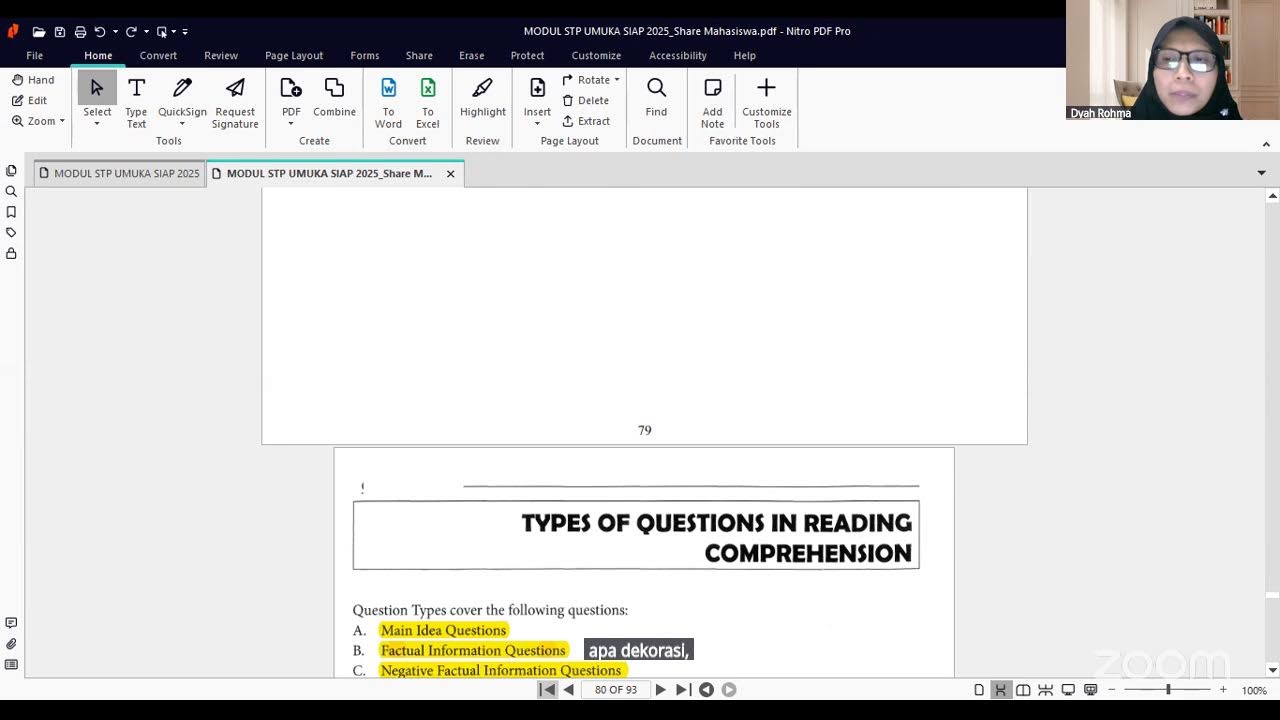Activate the Highlight tool
This screenshot has height=720, width=1280.
483,97
